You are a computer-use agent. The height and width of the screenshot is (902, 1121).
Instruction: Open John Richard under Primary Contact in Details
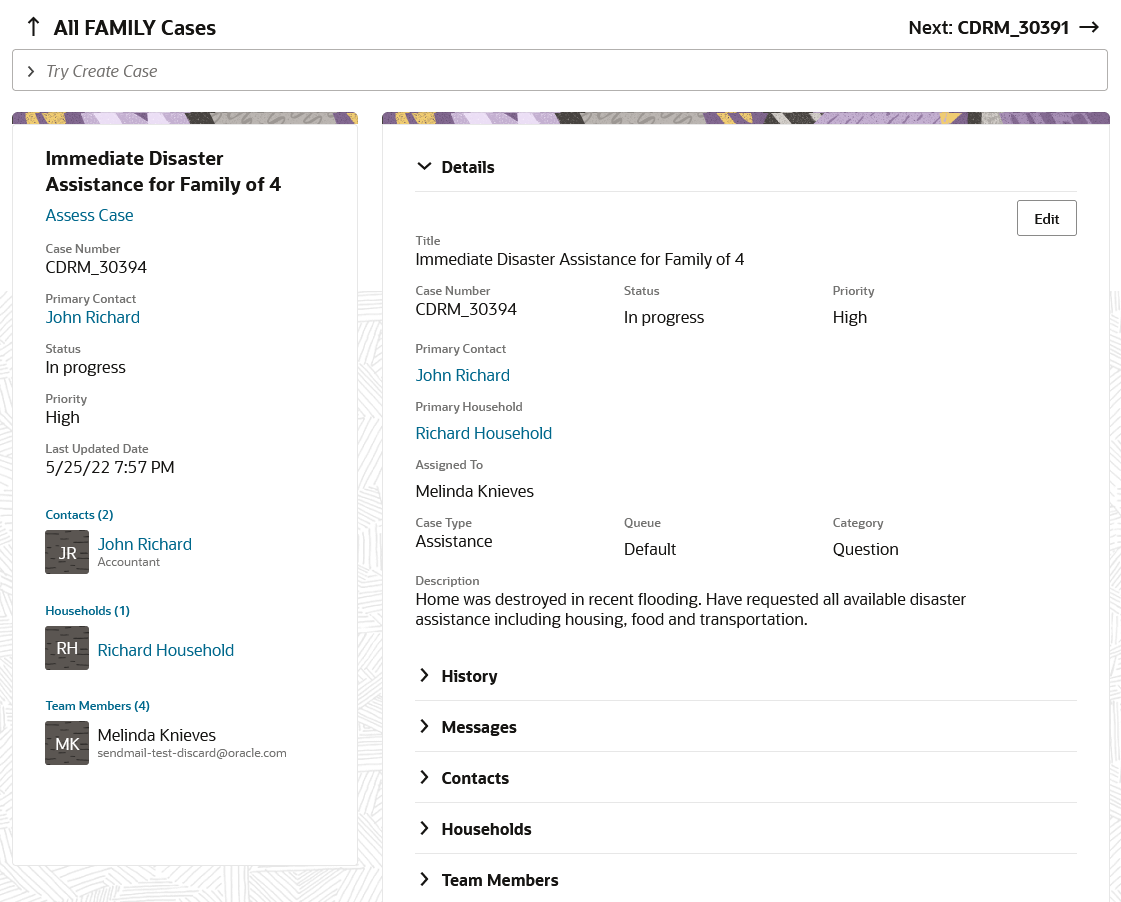pos(462,375)
